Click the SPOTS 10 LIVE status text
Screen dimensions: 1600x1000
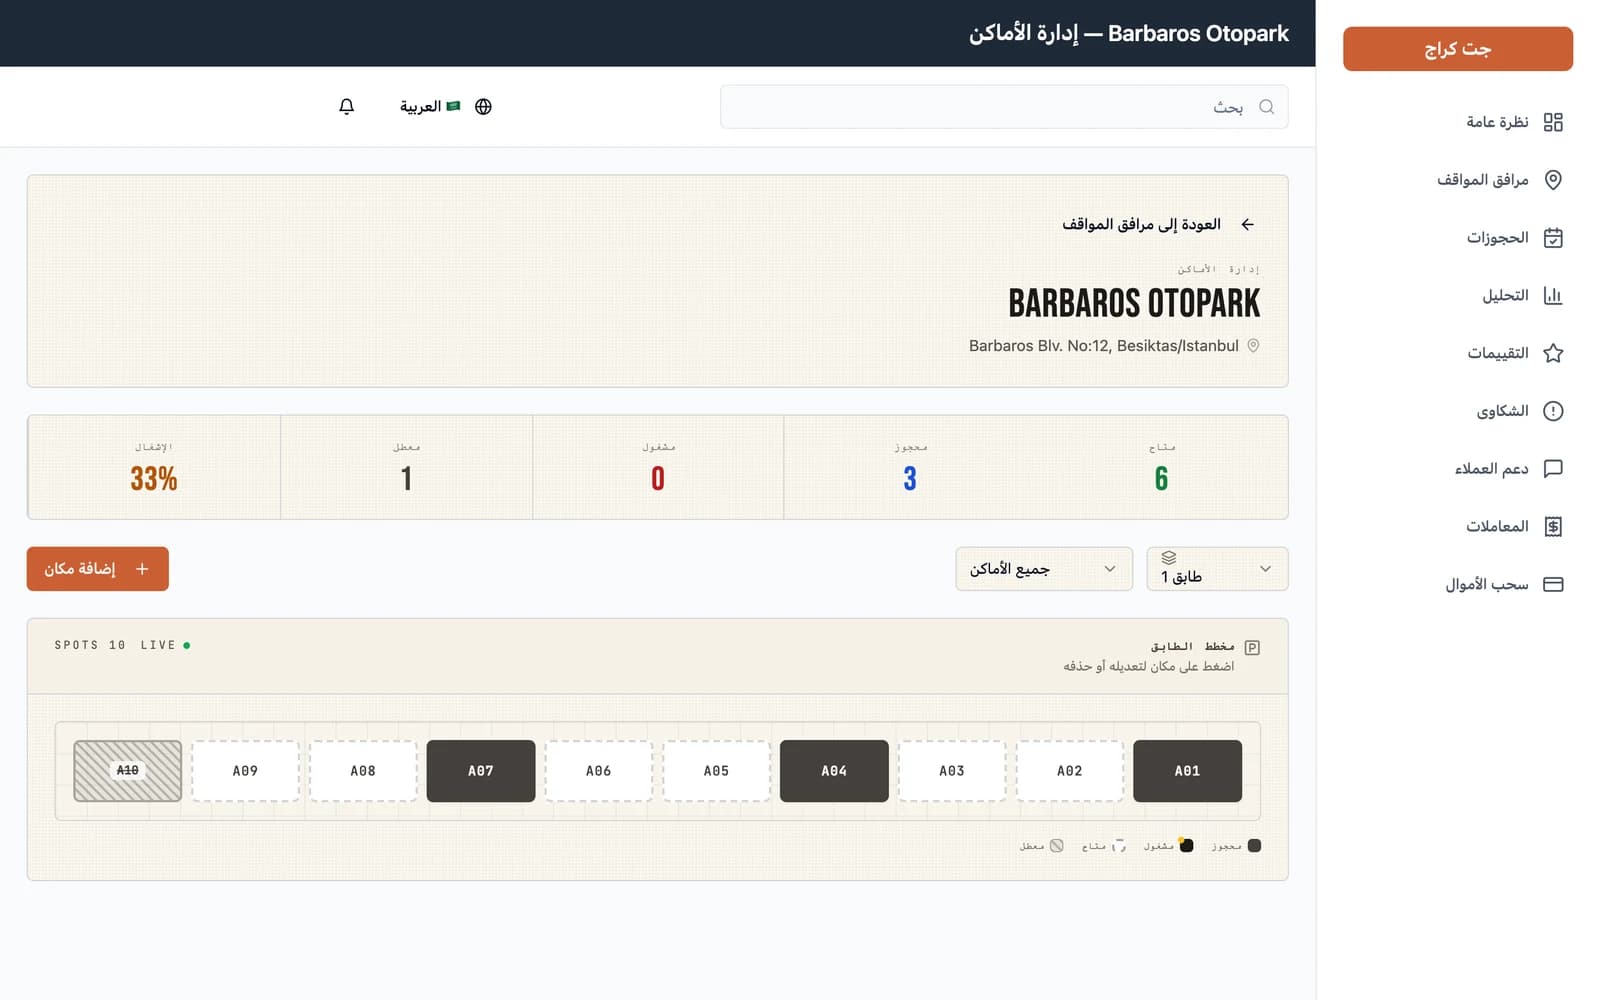(122, 645)
